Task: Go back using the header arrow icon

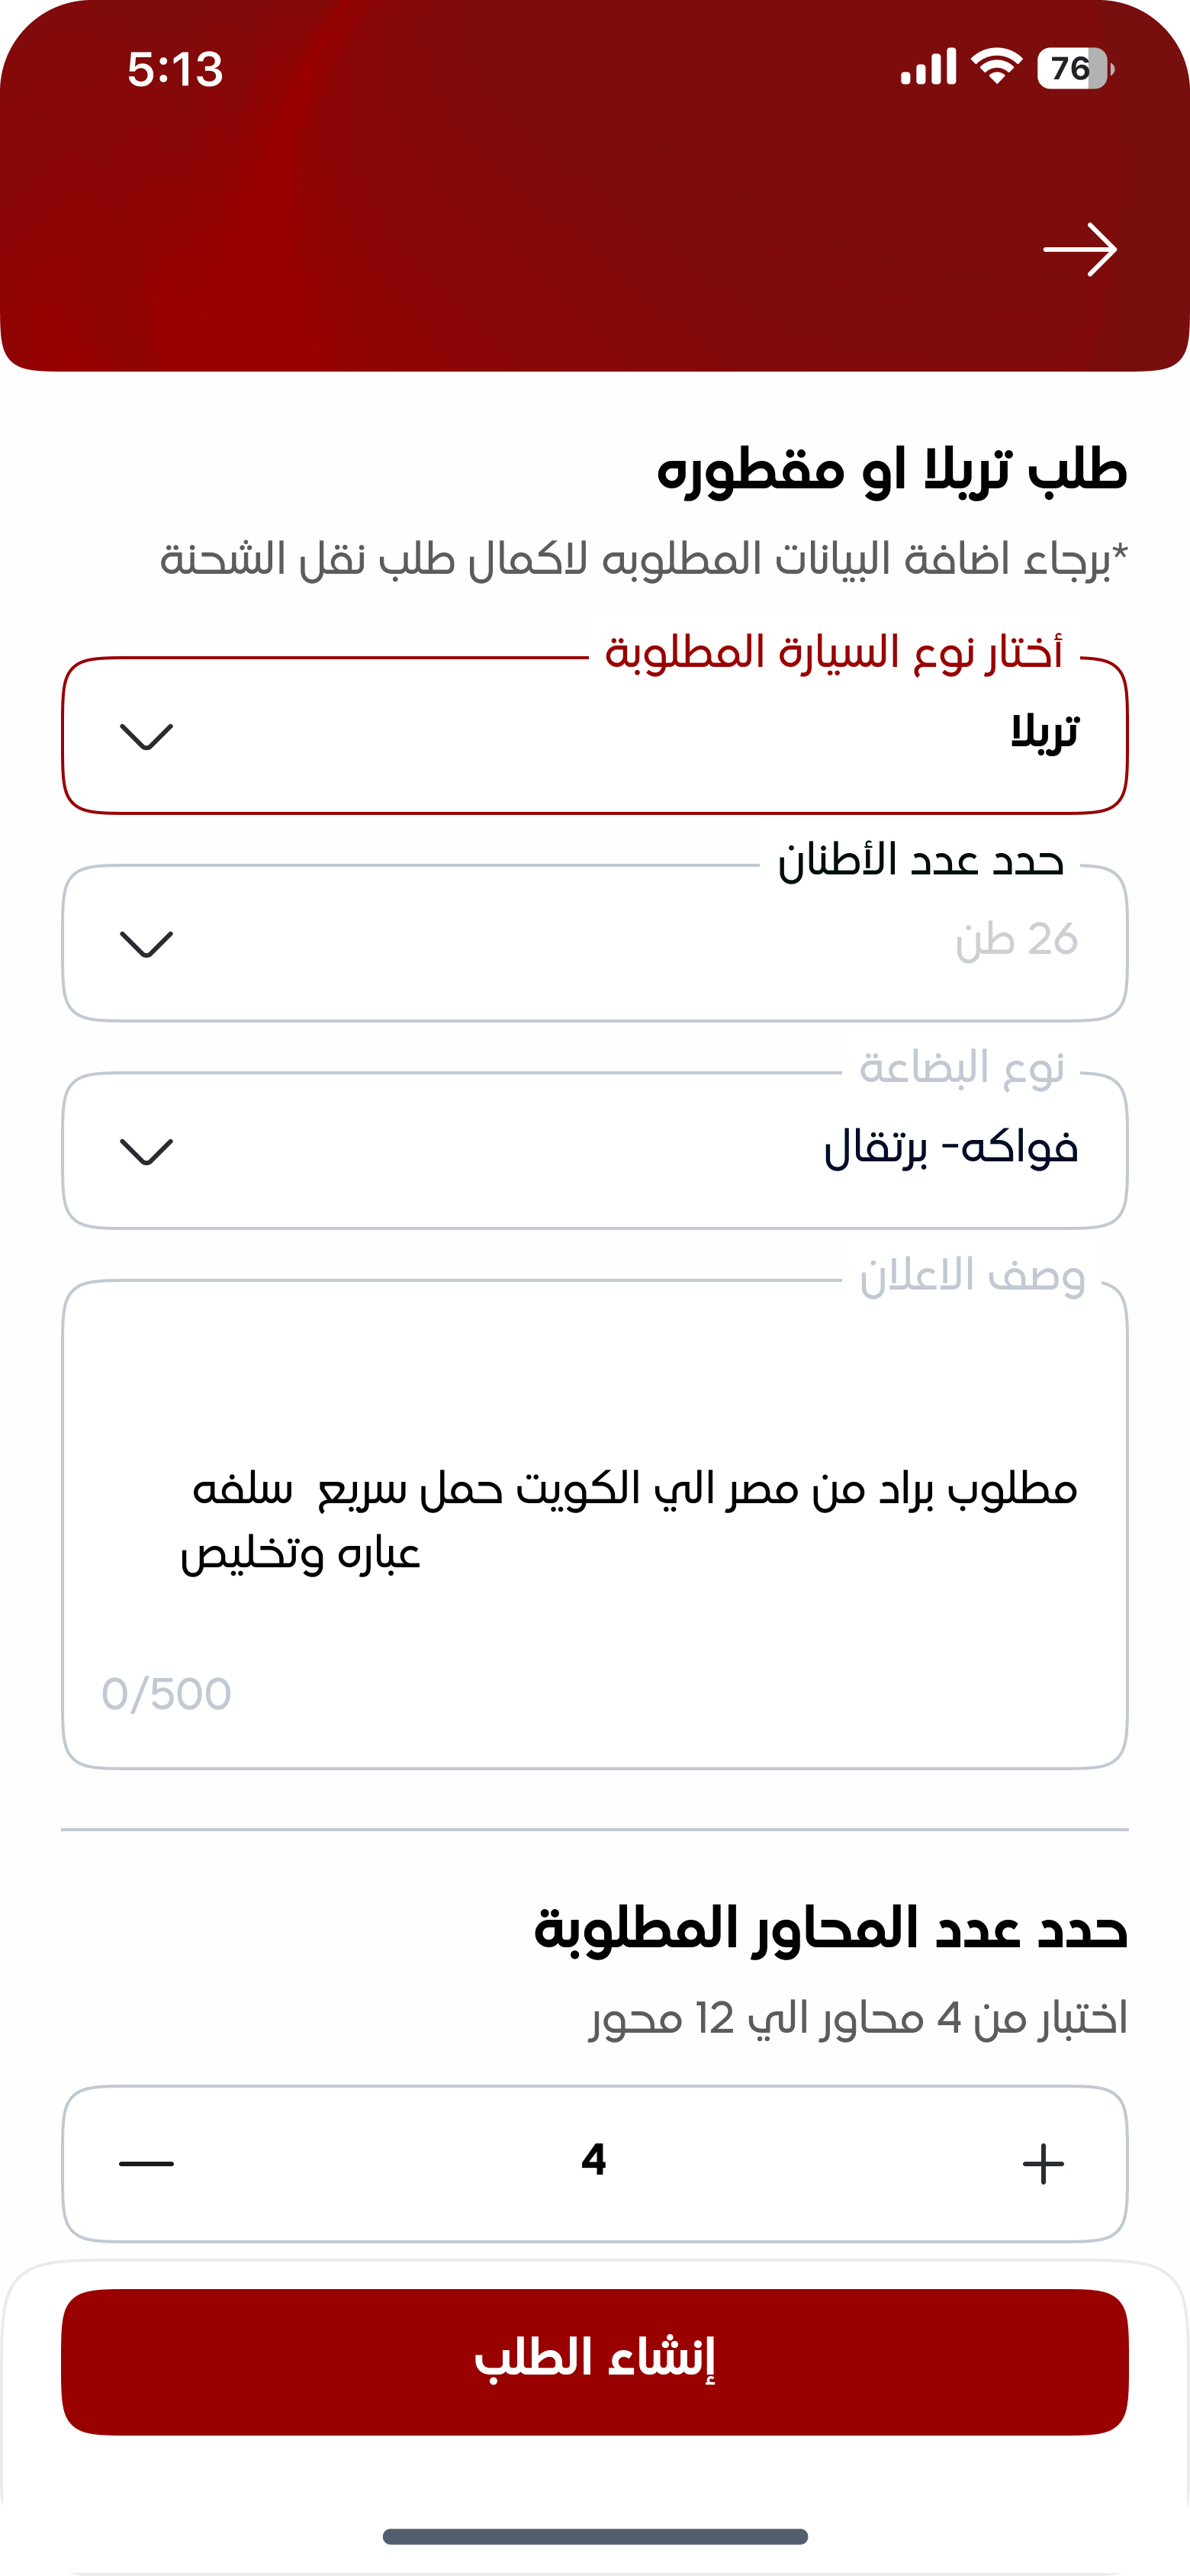Action: point(1079,250)
